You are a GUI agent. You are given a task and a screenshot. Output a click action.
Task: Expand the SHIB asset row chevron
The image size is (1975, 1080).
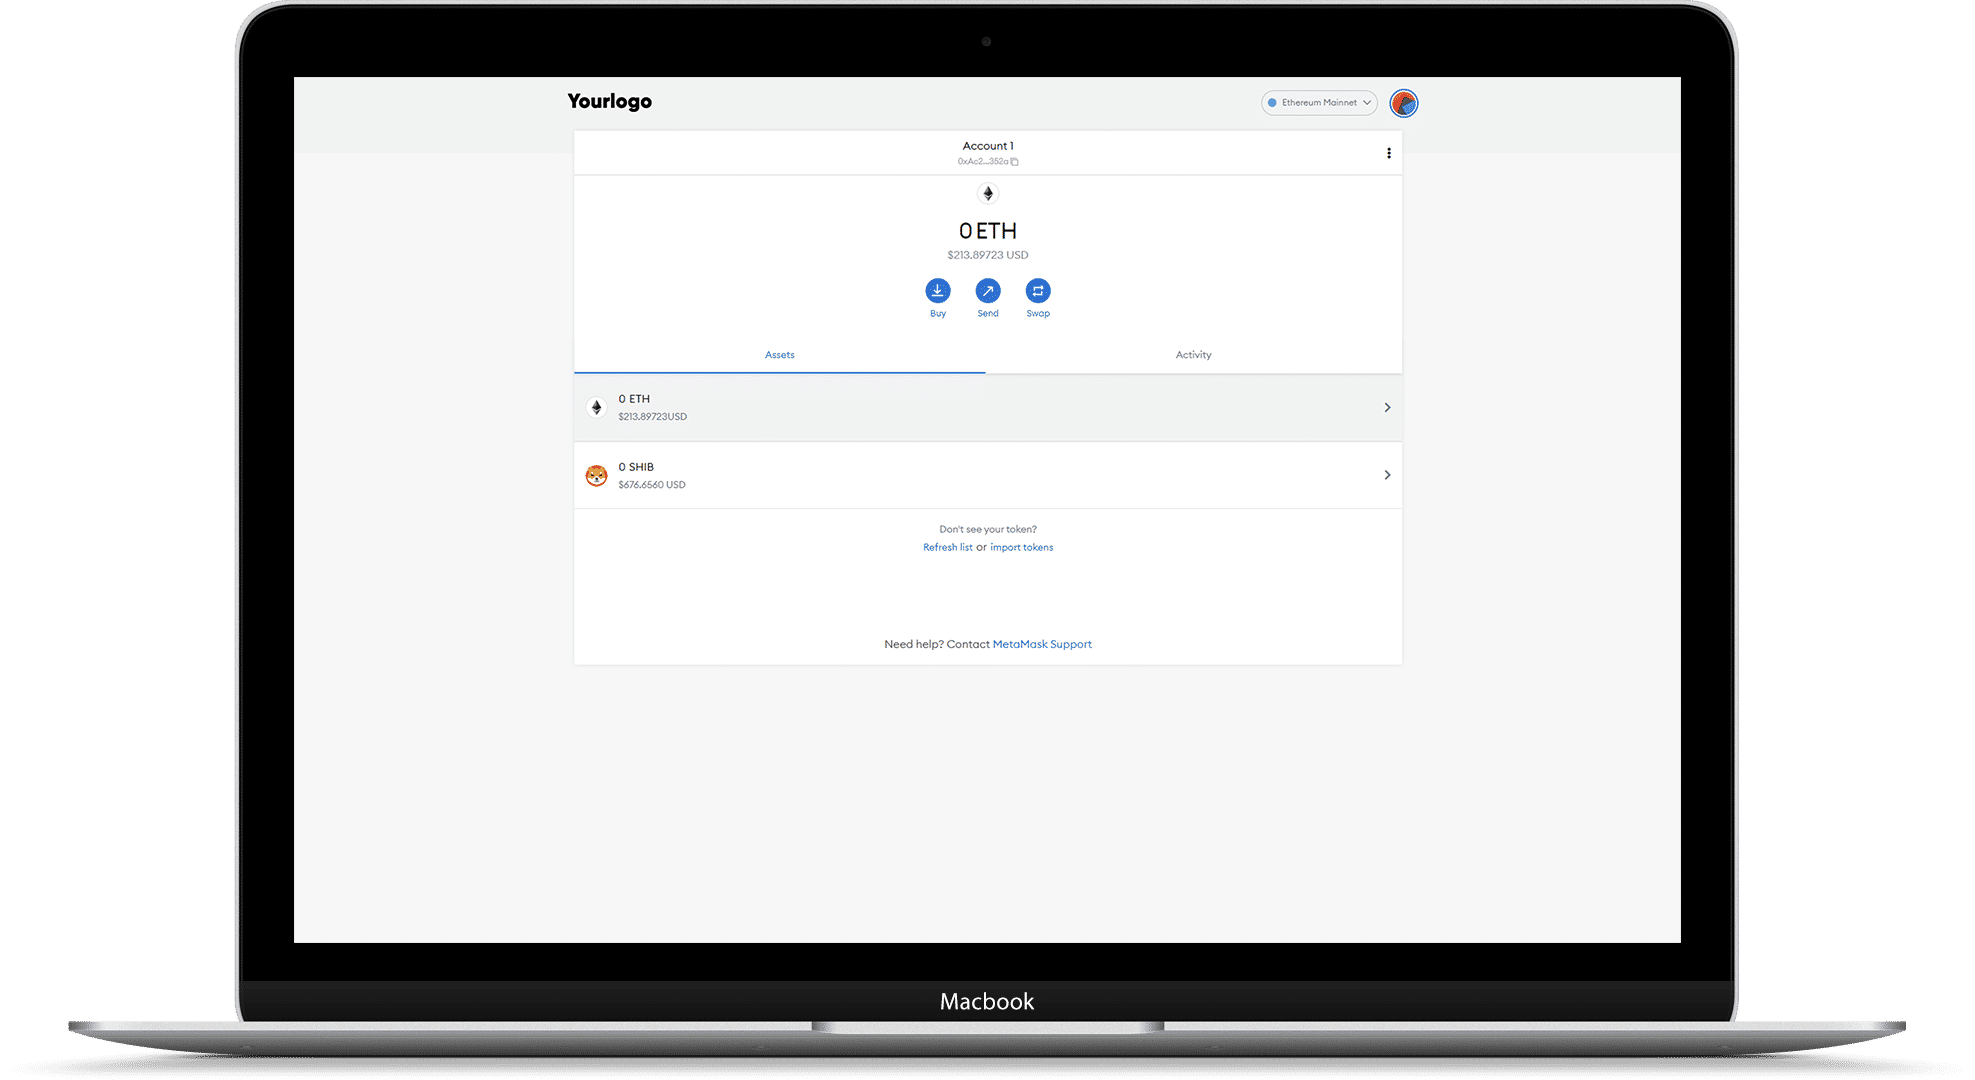pos(1386,475)
